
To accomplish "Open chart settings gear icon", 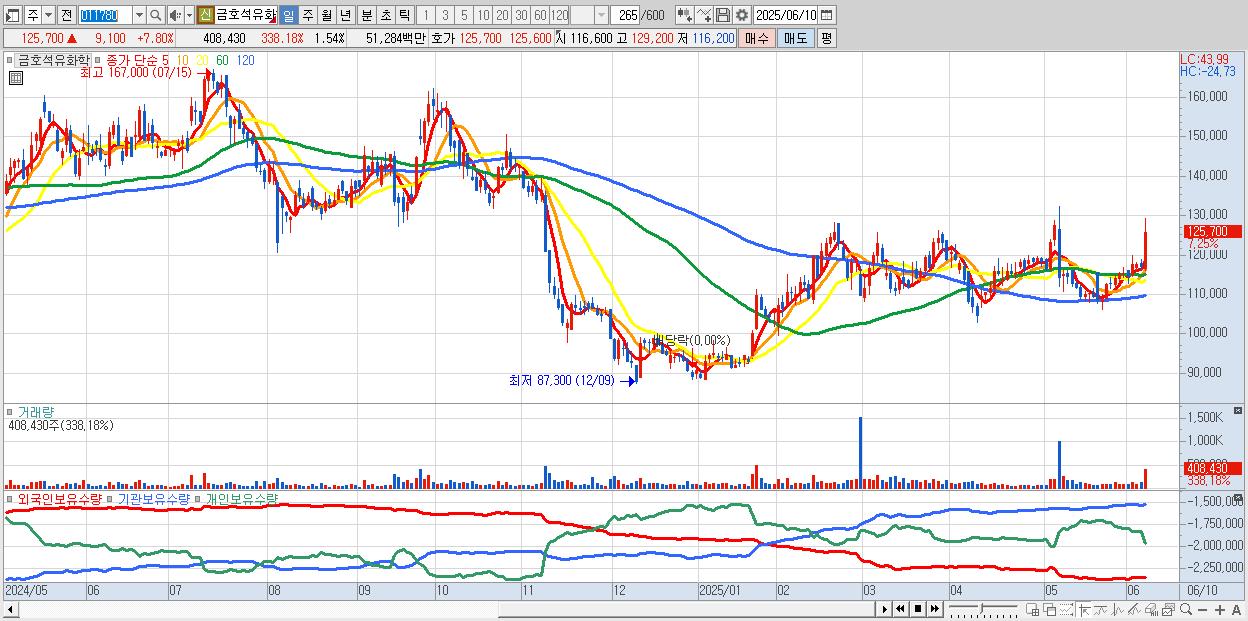I will pyautogui.click(x=742, y=15).
